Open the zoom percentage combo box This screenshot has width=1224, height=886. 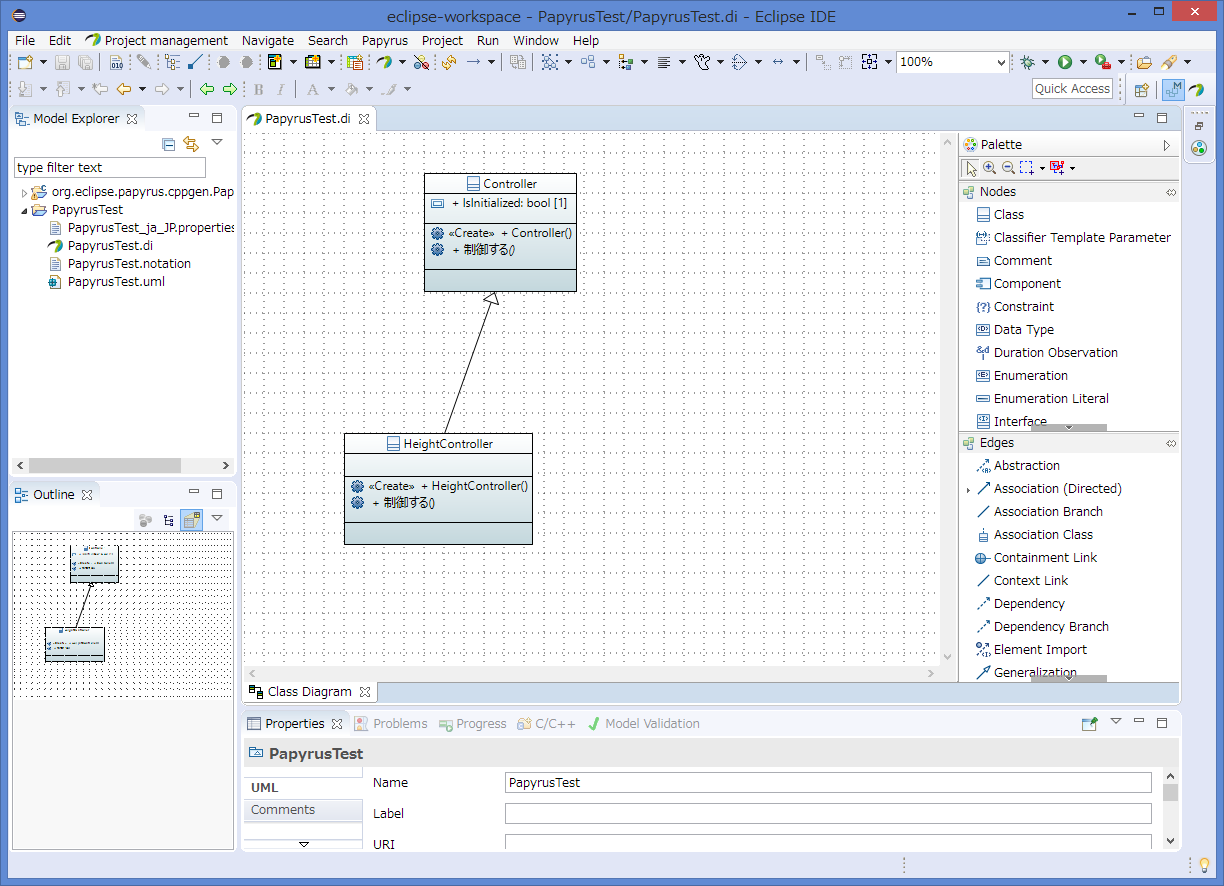coord(1001,62)
